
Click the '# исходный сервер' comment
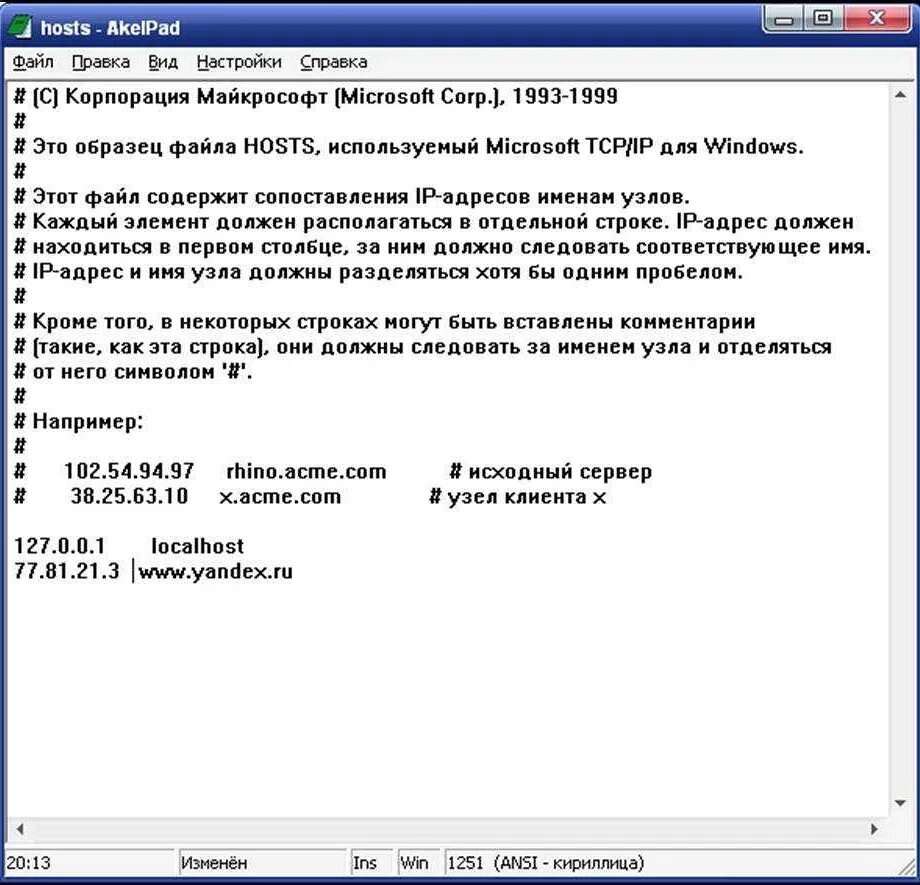click(x=550, y=471)
